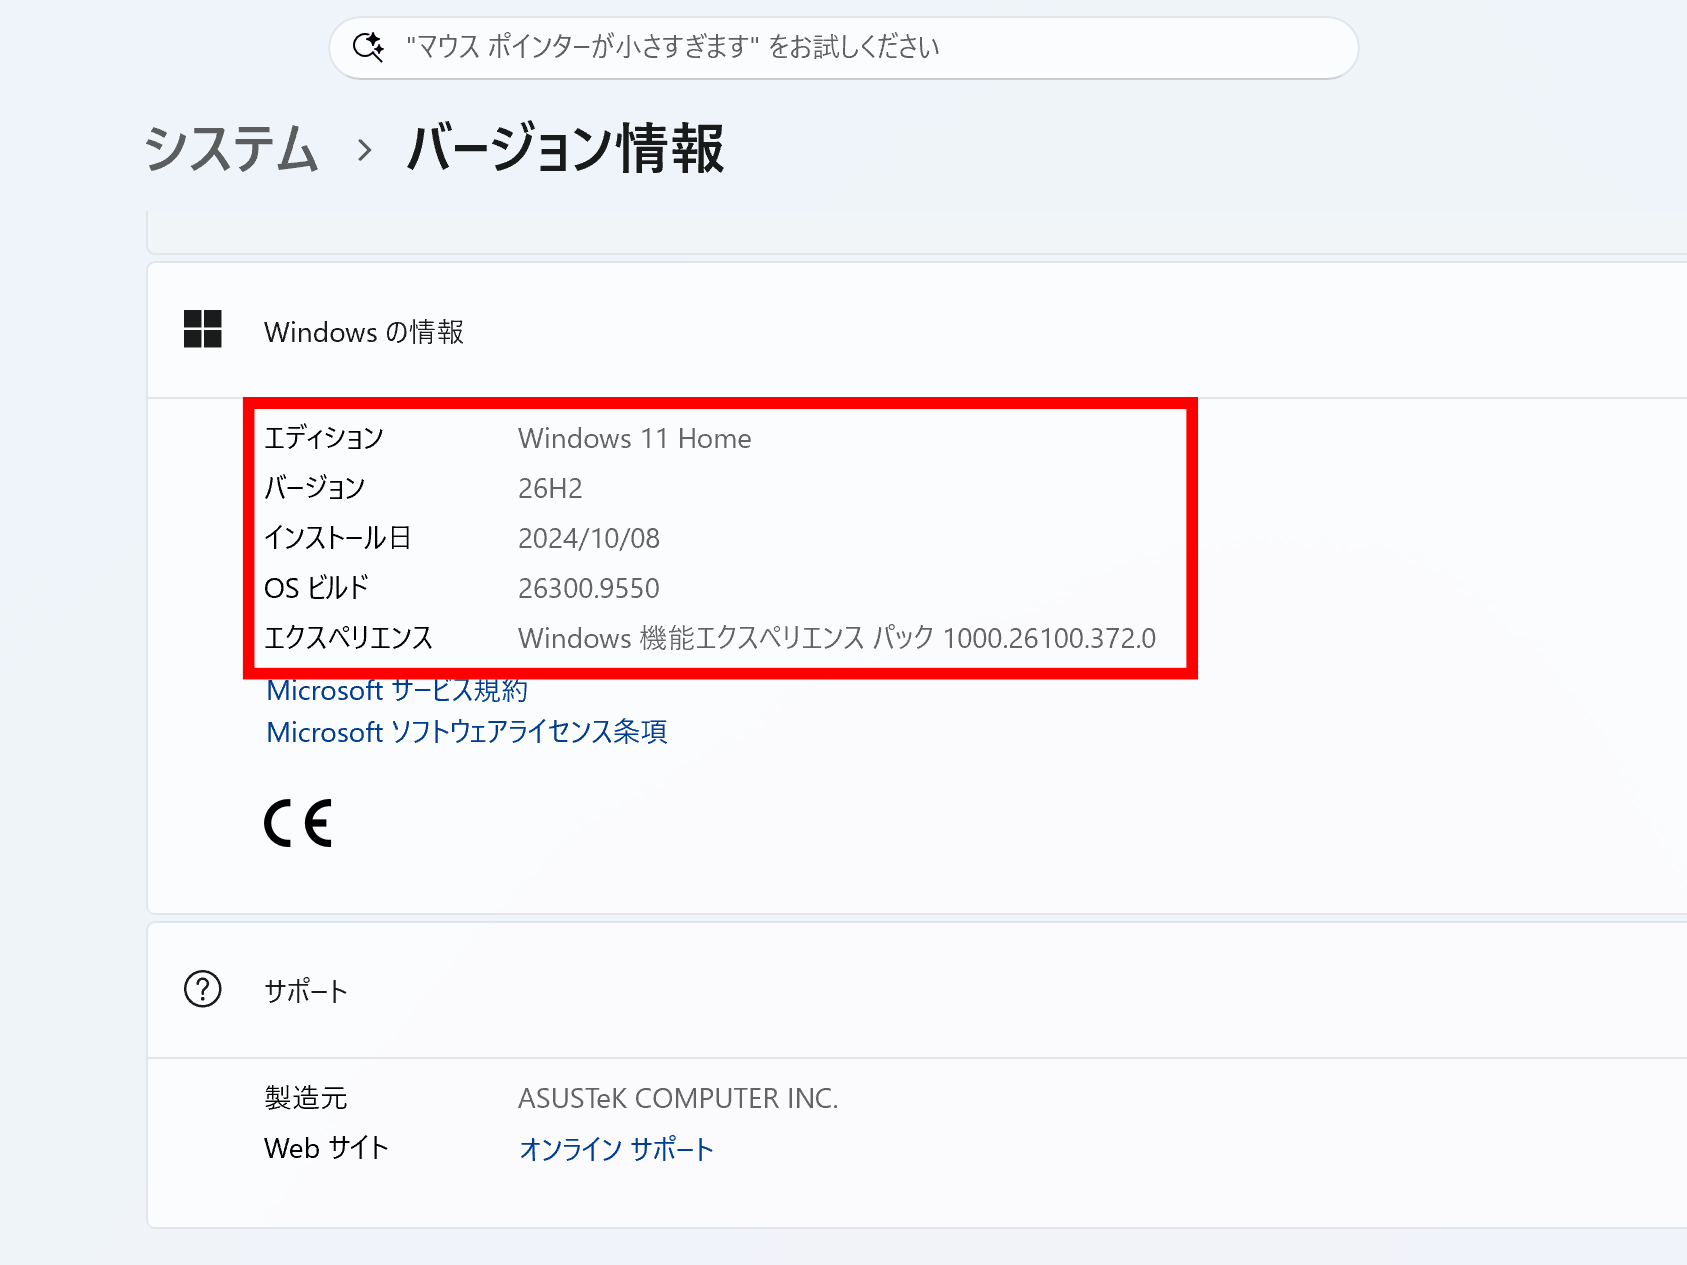This screenshot has height=1265, width=1687.
Task: Click the breadcrumb chevron separator
Action: [364, 151]
